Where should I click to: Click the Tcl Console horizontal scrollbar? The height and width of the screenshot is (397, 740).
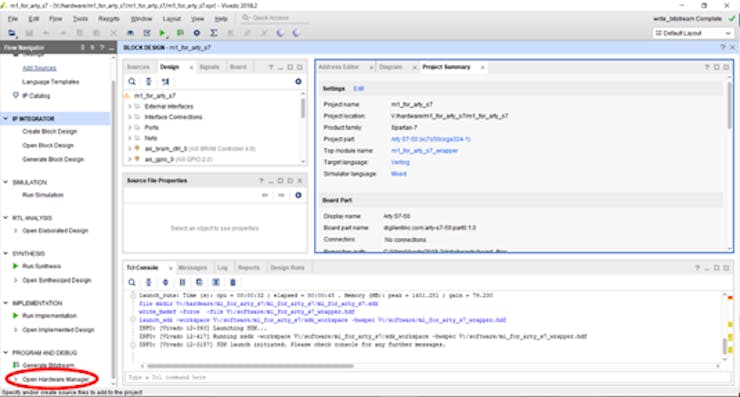pyautogui.click(x=250, y=366)
